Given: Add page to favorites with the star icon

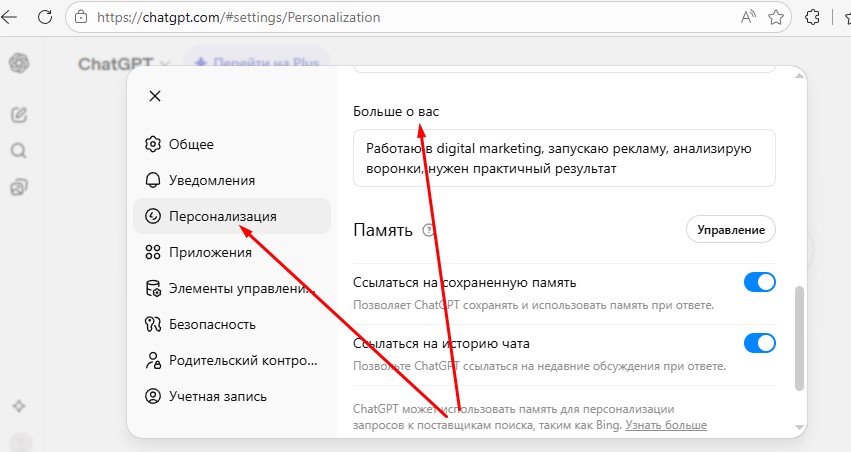Looking at the screenshot, I should pyautogui.click(x=776, y=17).
